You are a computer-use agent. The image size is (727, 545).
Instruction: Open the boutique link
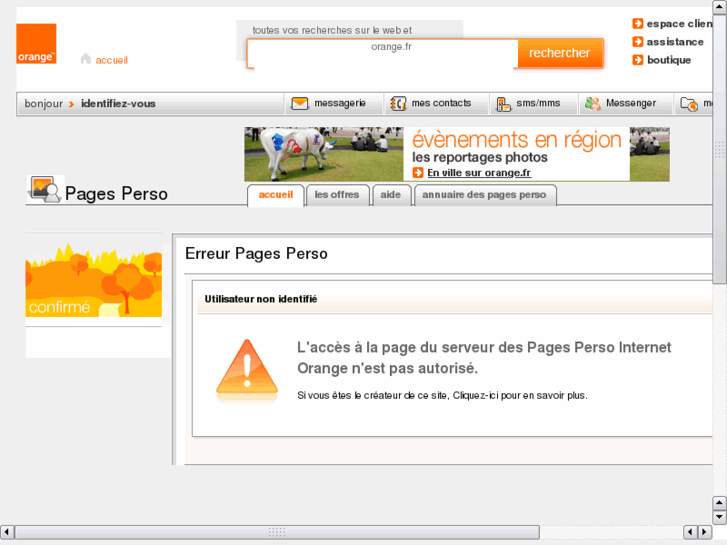pyautogui.click(x=669, y=60)
